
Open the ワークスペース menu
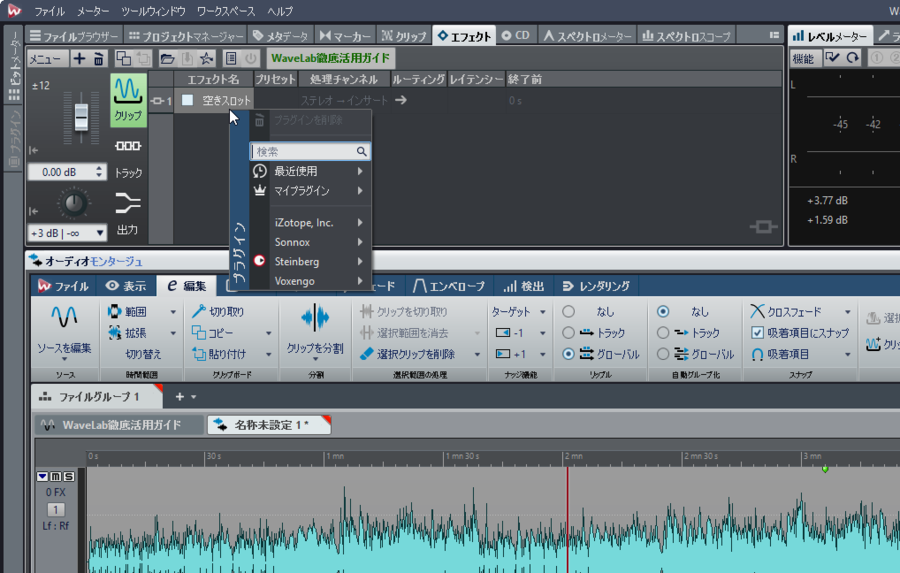(x=226, y=11)
